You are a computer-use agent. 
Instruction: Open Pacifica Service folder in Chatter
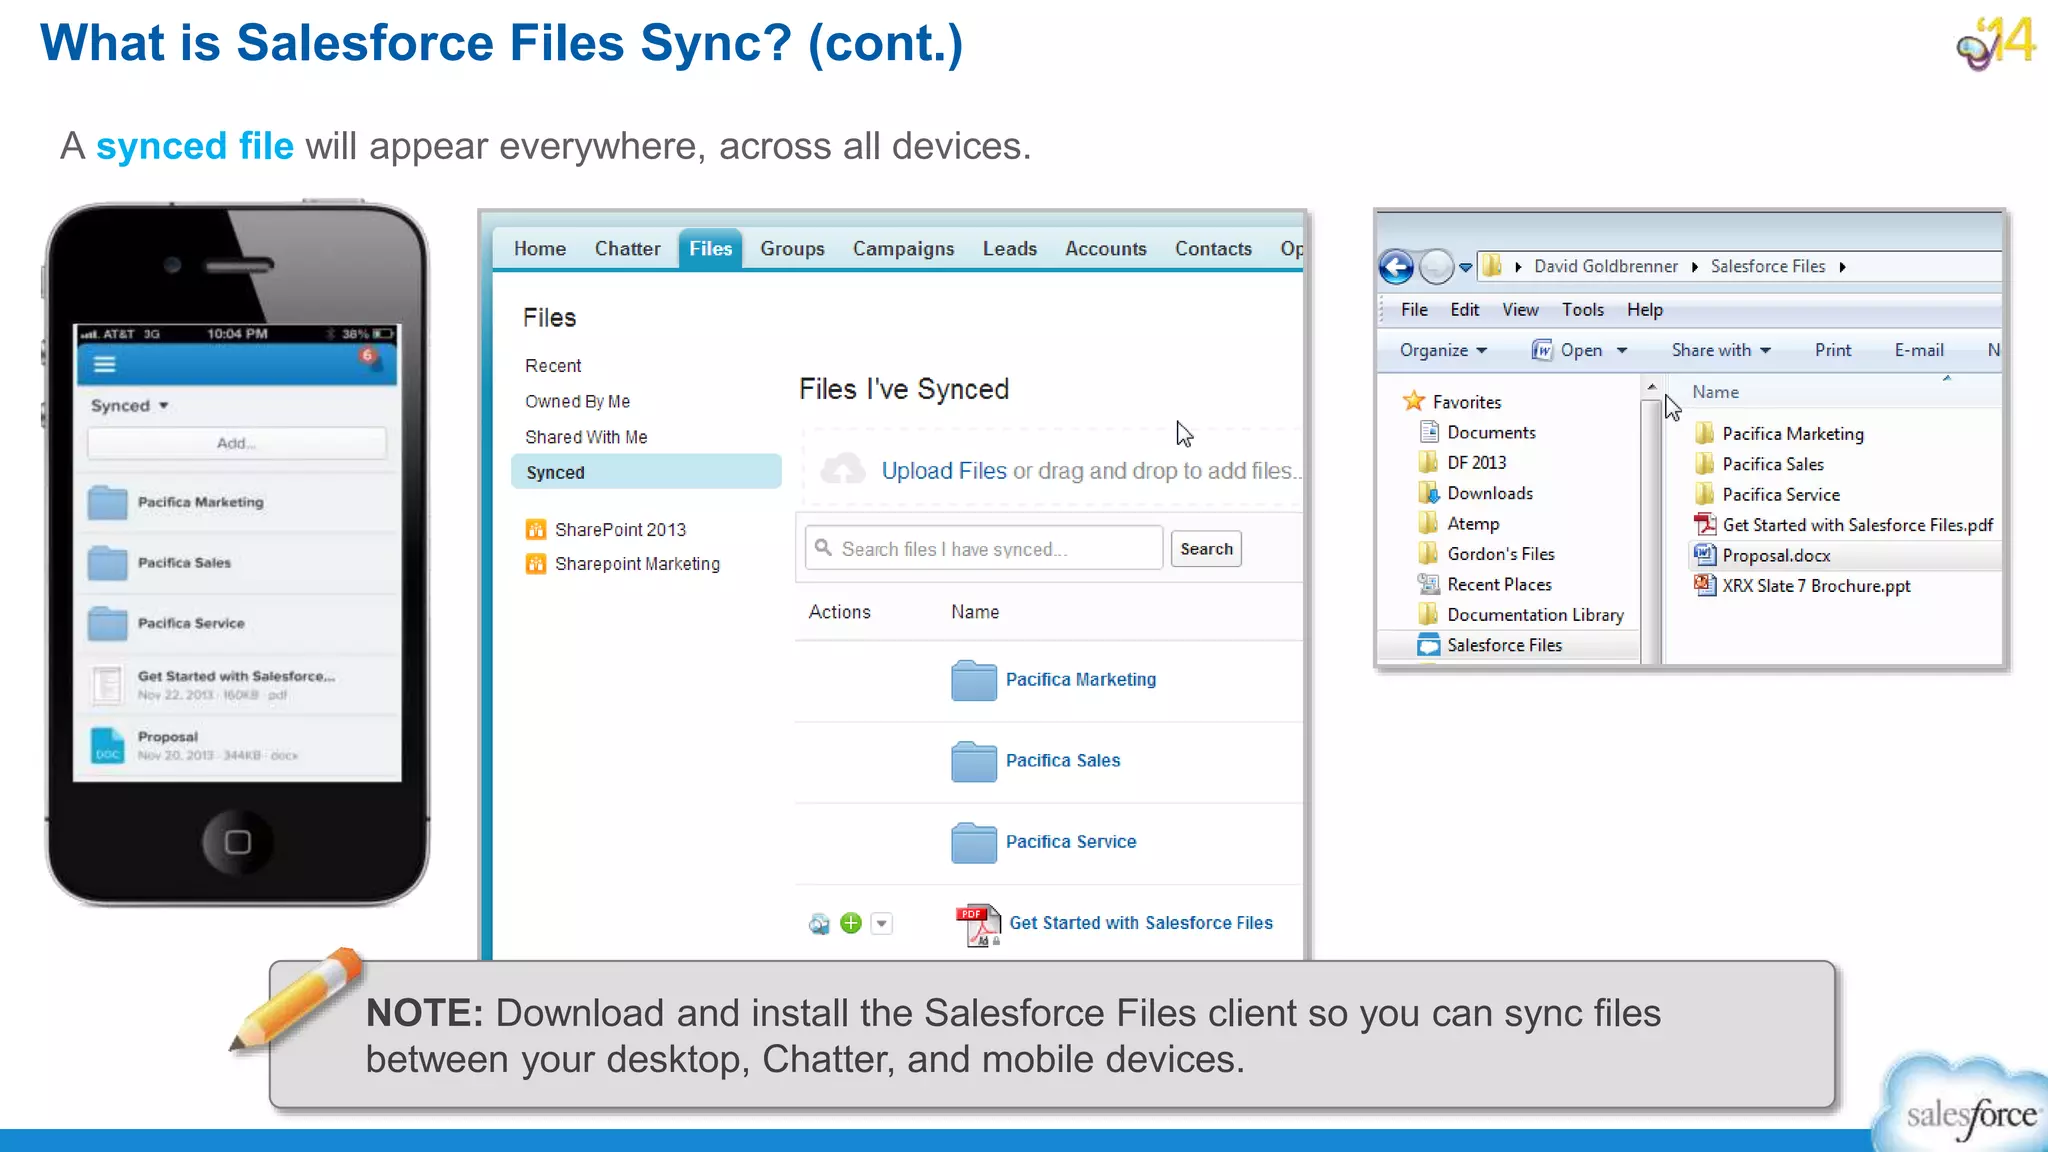click(1071, 842)
